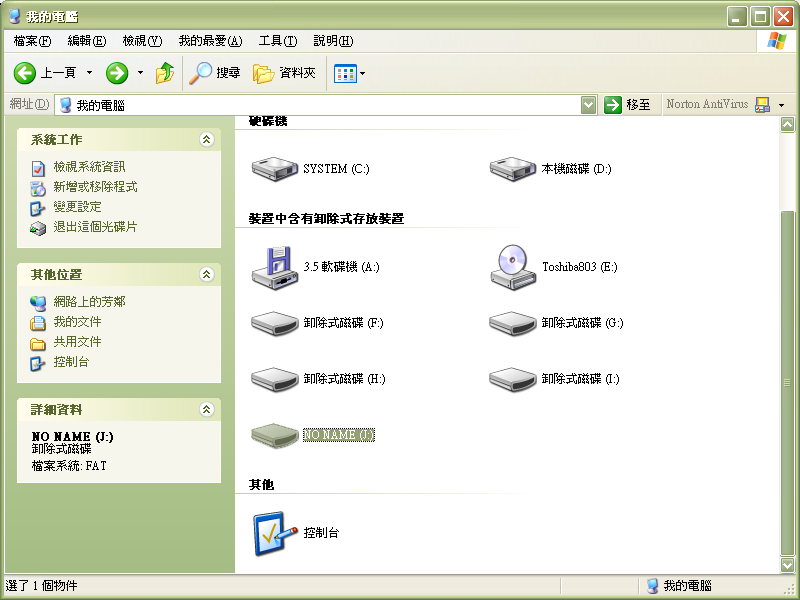Screen dimensions: 800x600
Task: Click the network neighborhood icon in sidebar
Action: click(x=38, y=303)
